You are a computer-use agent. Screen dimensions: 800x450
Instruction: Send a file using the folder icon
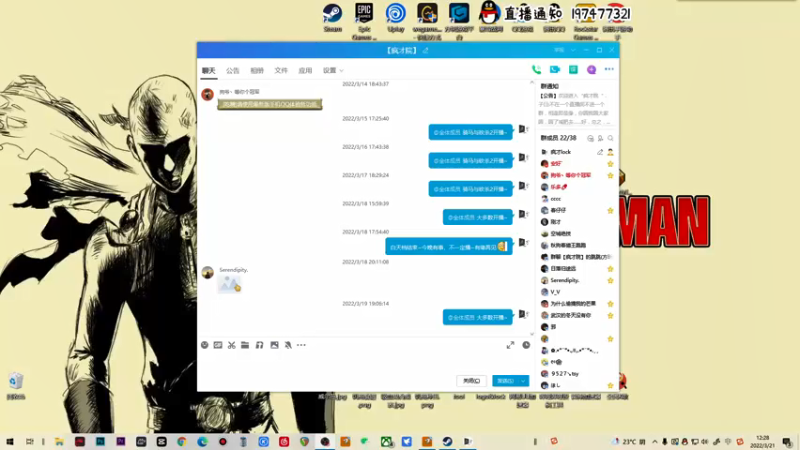[245, 345]
